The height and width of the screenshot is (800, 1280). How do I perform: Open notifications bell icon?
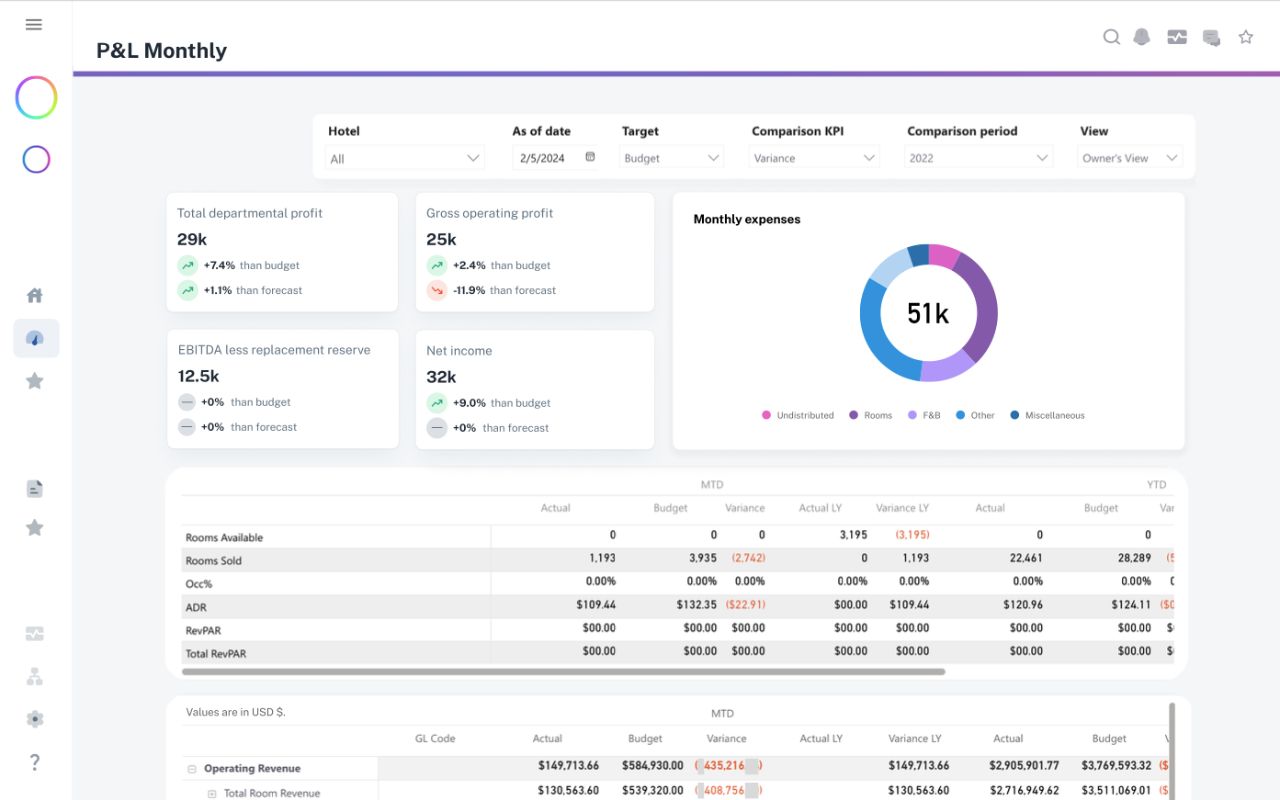pos(1142,37)
